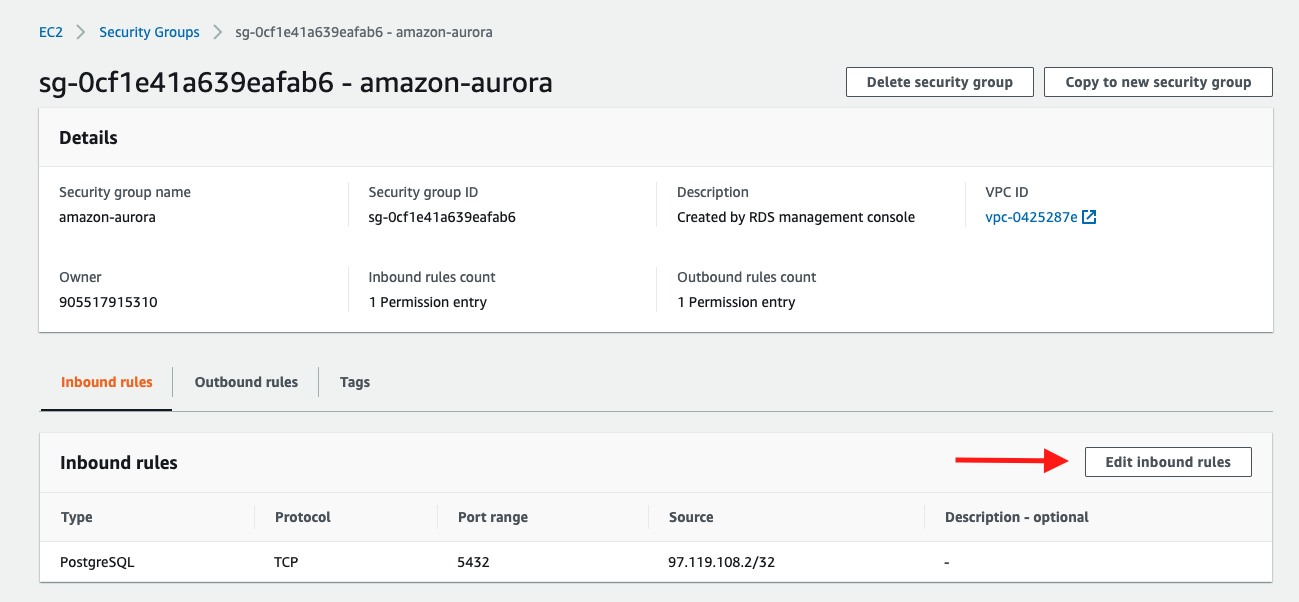The image size is (1299, 602).
Task: Open VPC link vpc-0425287e
Action: pos(1031,217)
